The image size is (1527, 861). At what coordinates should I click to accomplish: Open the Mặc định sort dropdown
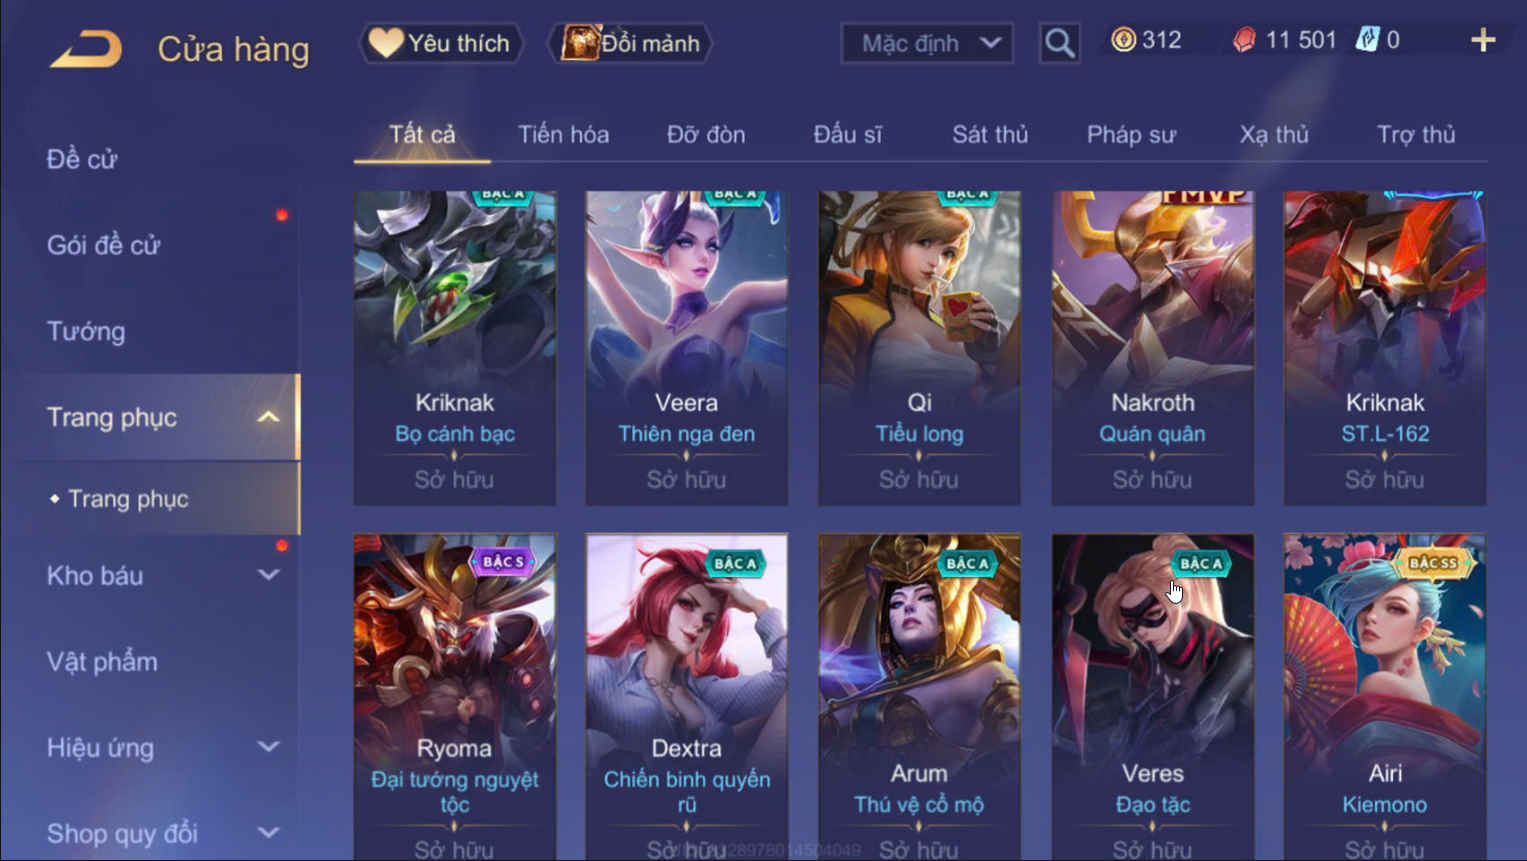[x=927, y=43]
